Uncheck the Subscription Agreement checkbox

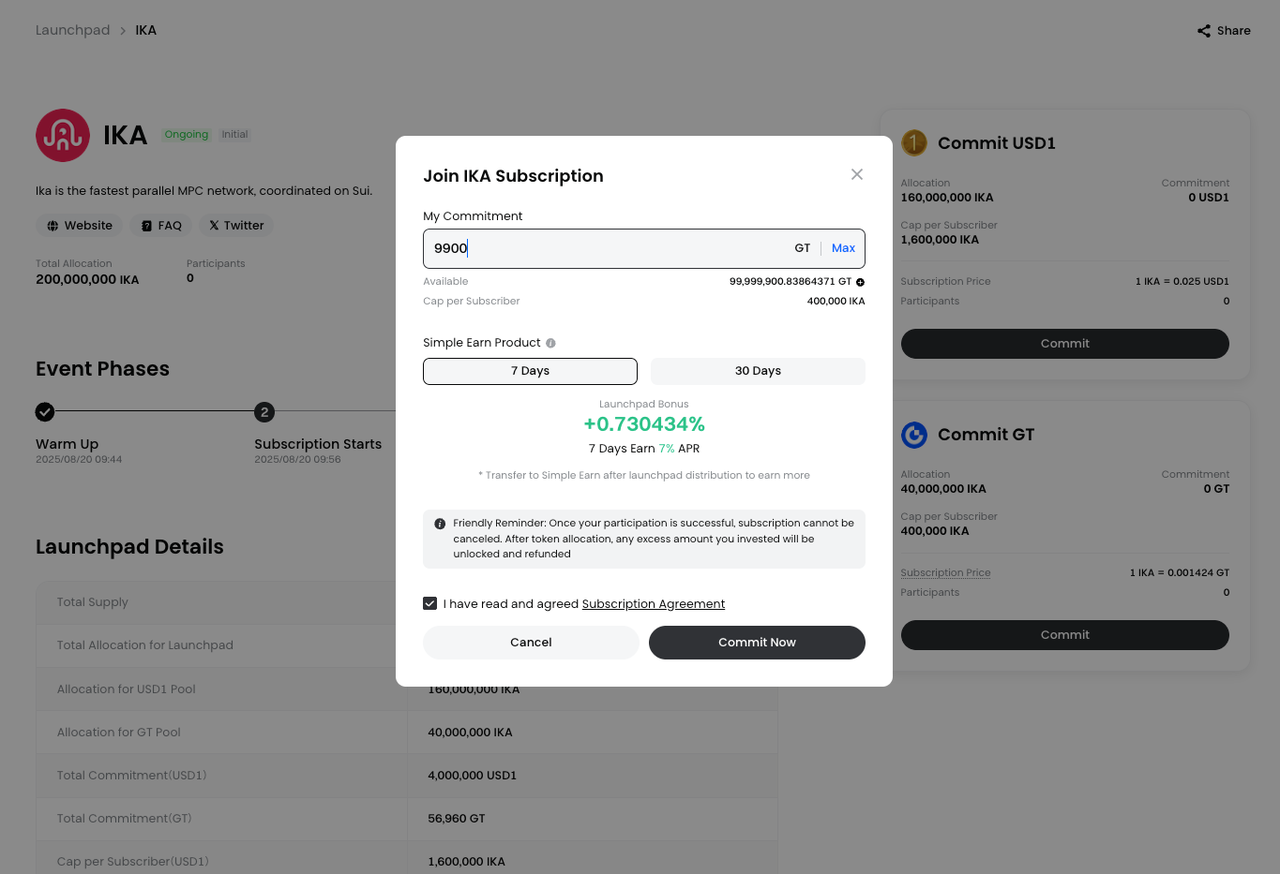point(430,604)
